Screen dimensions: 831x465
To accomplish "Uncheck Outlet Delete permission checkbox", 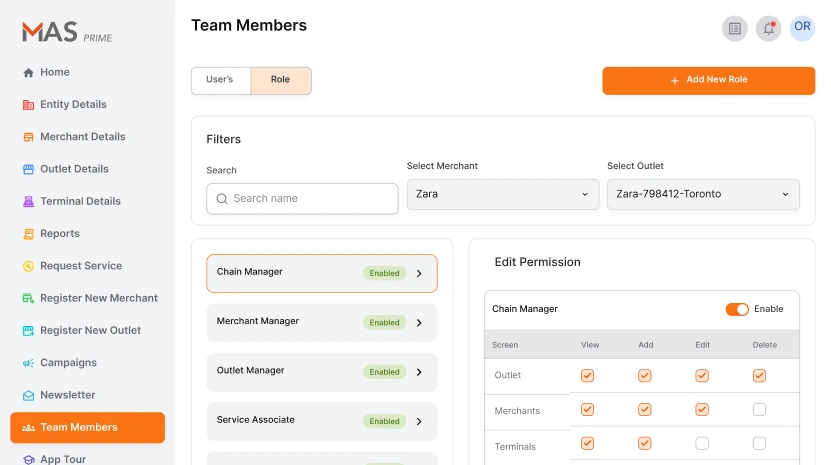I will (759, 376).
